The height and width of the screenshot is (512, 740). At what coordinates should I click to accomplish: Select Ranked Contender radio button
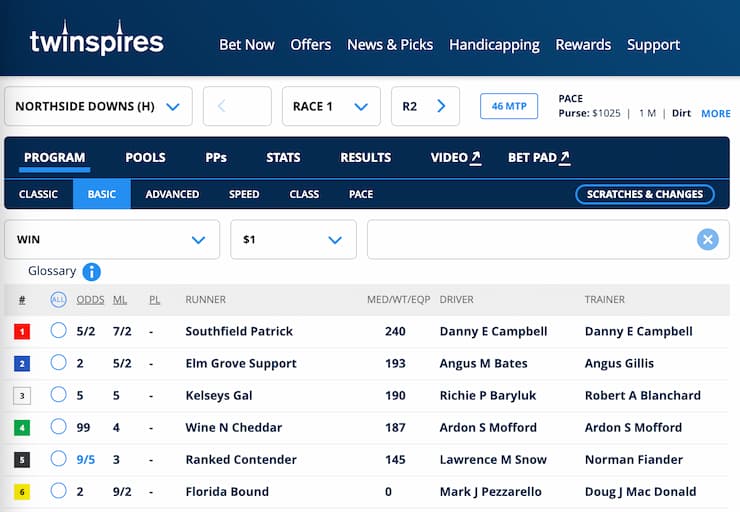pyautogui.click(x=59, y=459)
